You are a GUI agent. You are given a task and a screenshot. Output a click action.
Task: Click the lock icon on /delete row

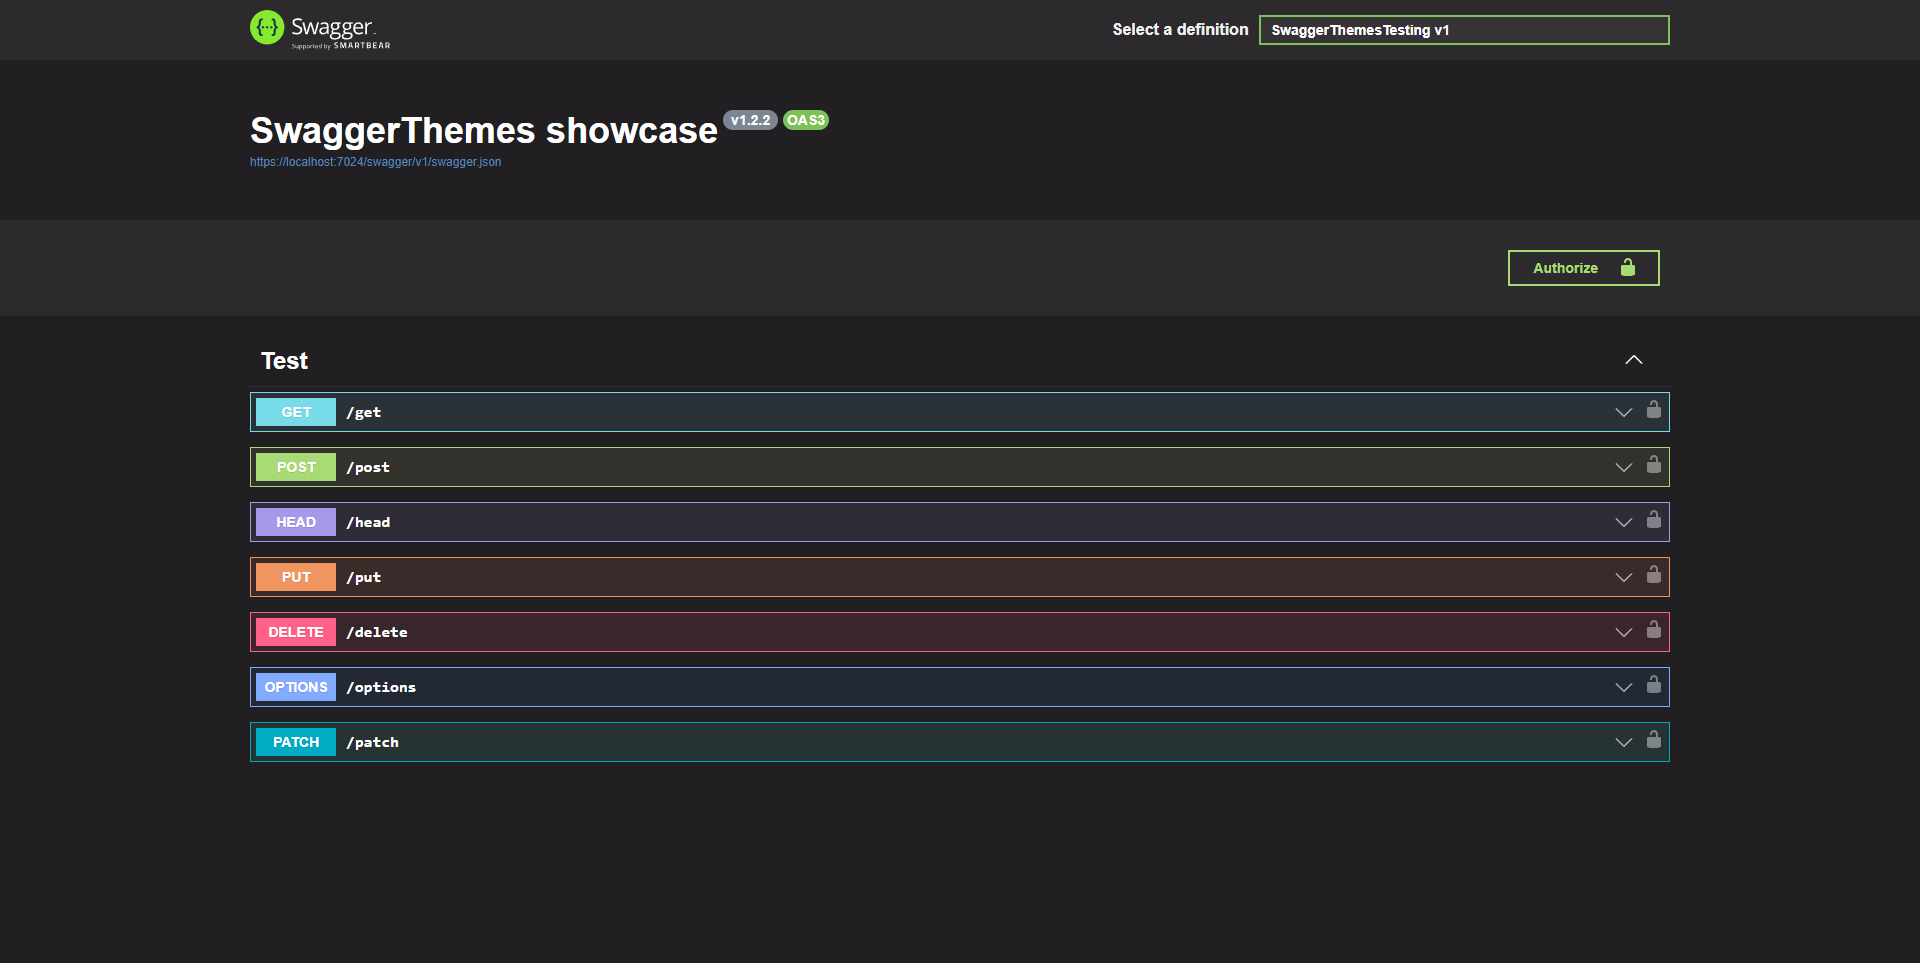tap(1654, 629)
